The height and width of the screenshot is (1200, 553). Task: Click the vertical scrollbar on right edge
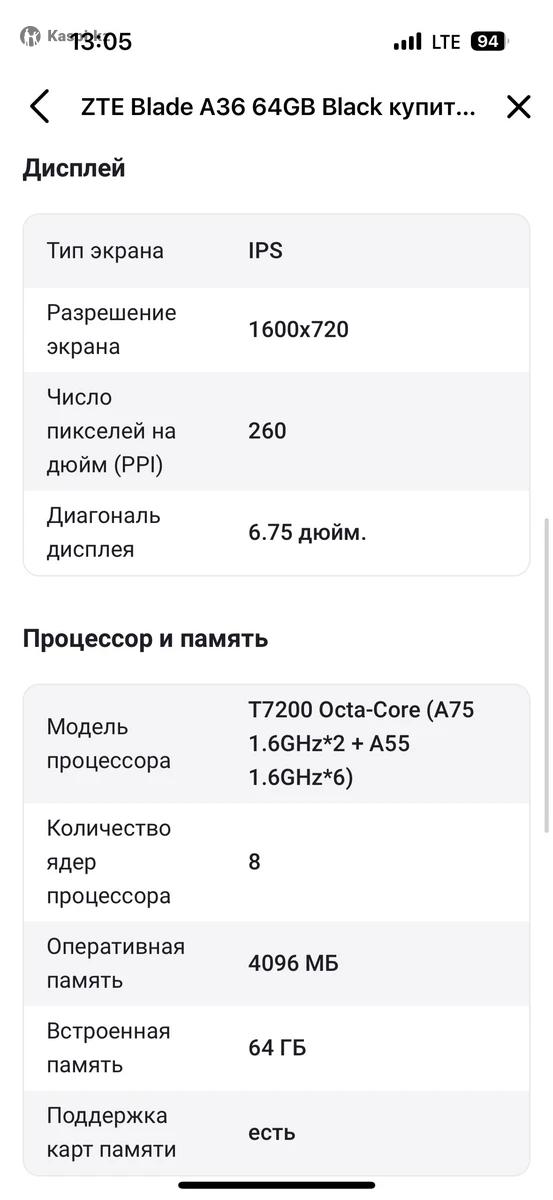point(546,674)
